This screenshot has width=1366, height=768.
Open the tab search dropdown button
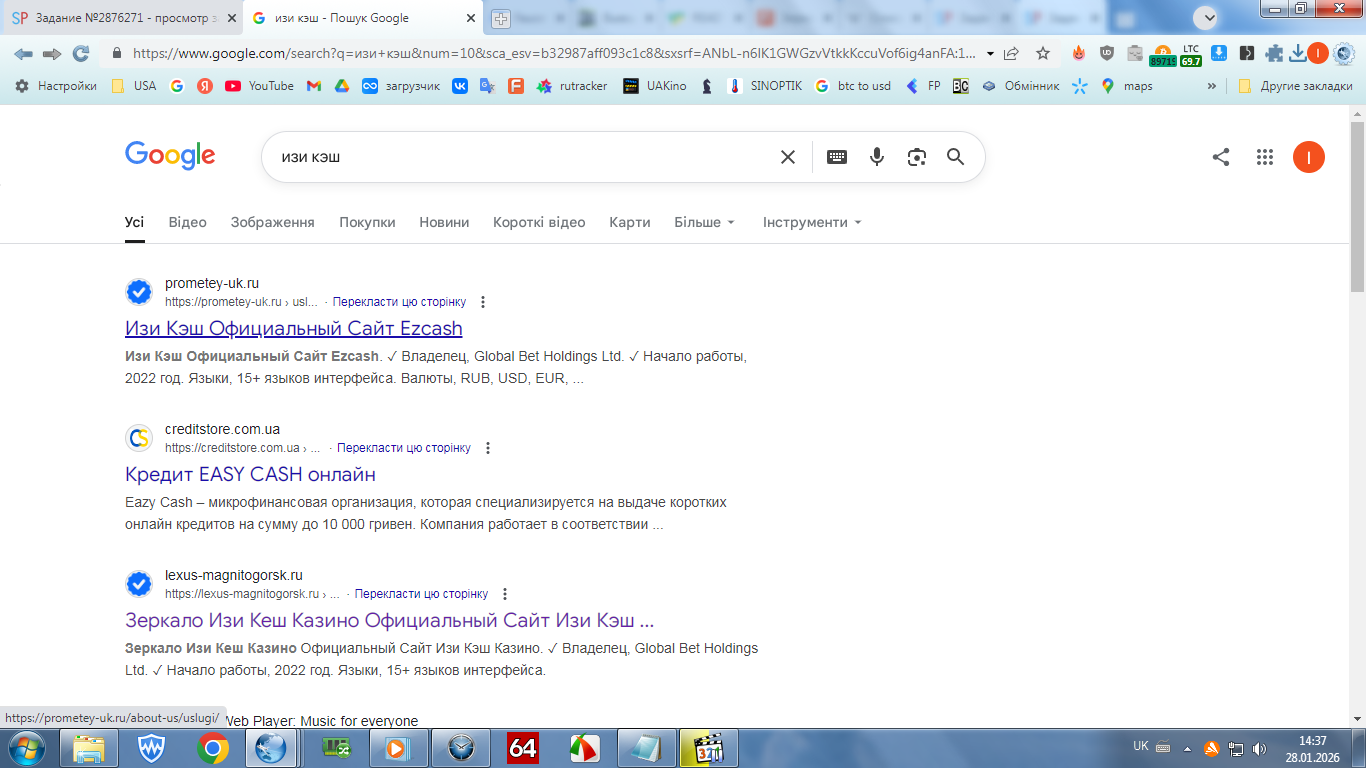(1207, 17)
